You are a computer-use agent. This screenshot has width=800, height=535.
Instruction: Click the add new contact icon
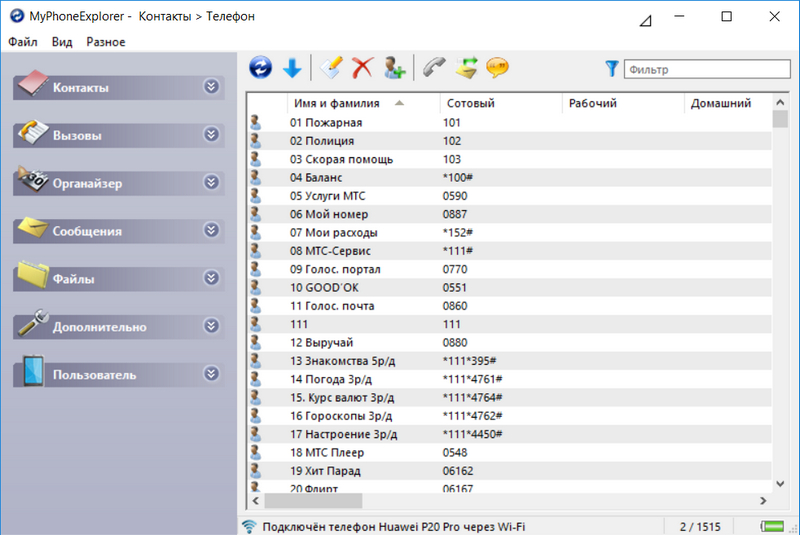point(394,68)
